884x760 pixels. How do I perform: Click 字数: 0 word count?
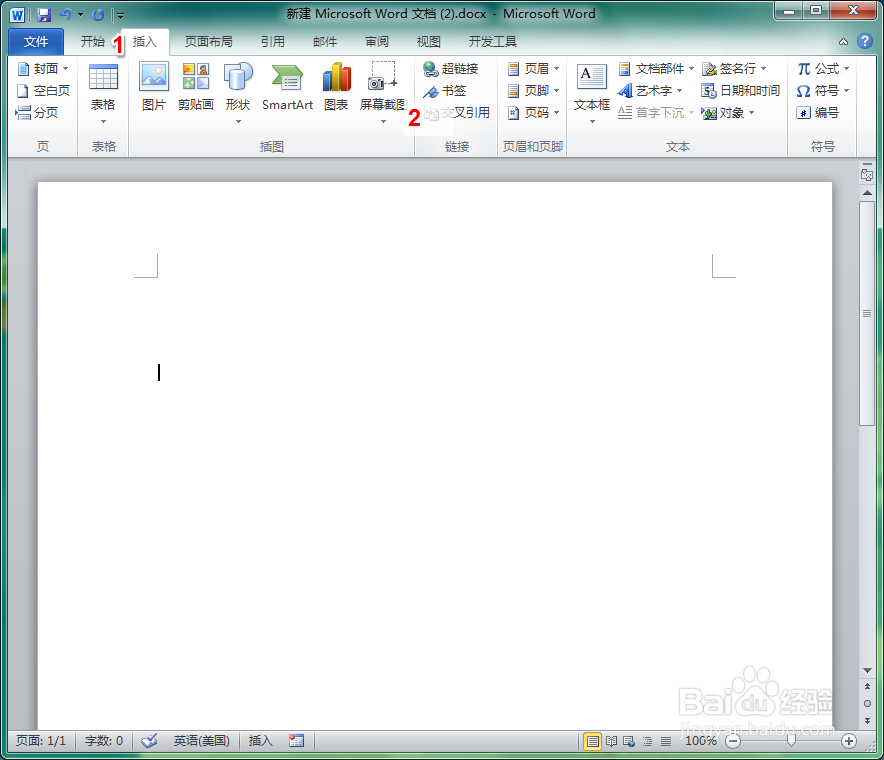click(104, 740)
